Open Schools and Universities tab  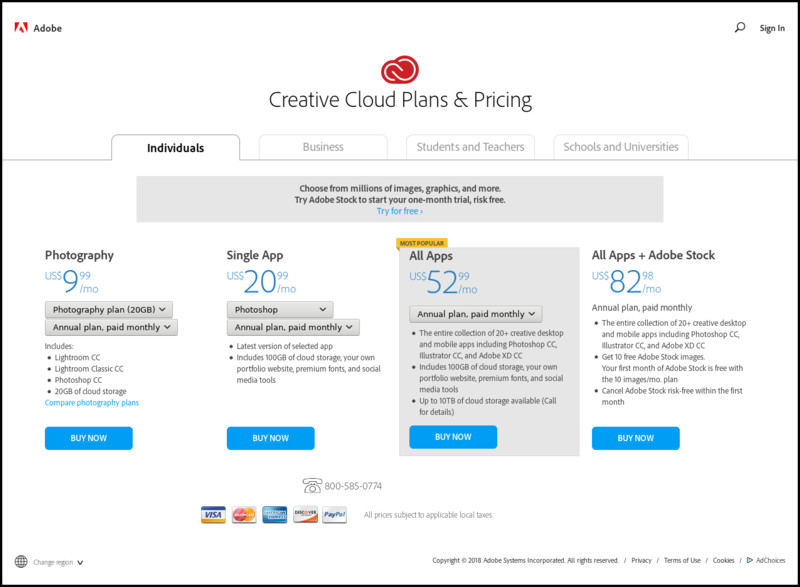tap(621, 147)
